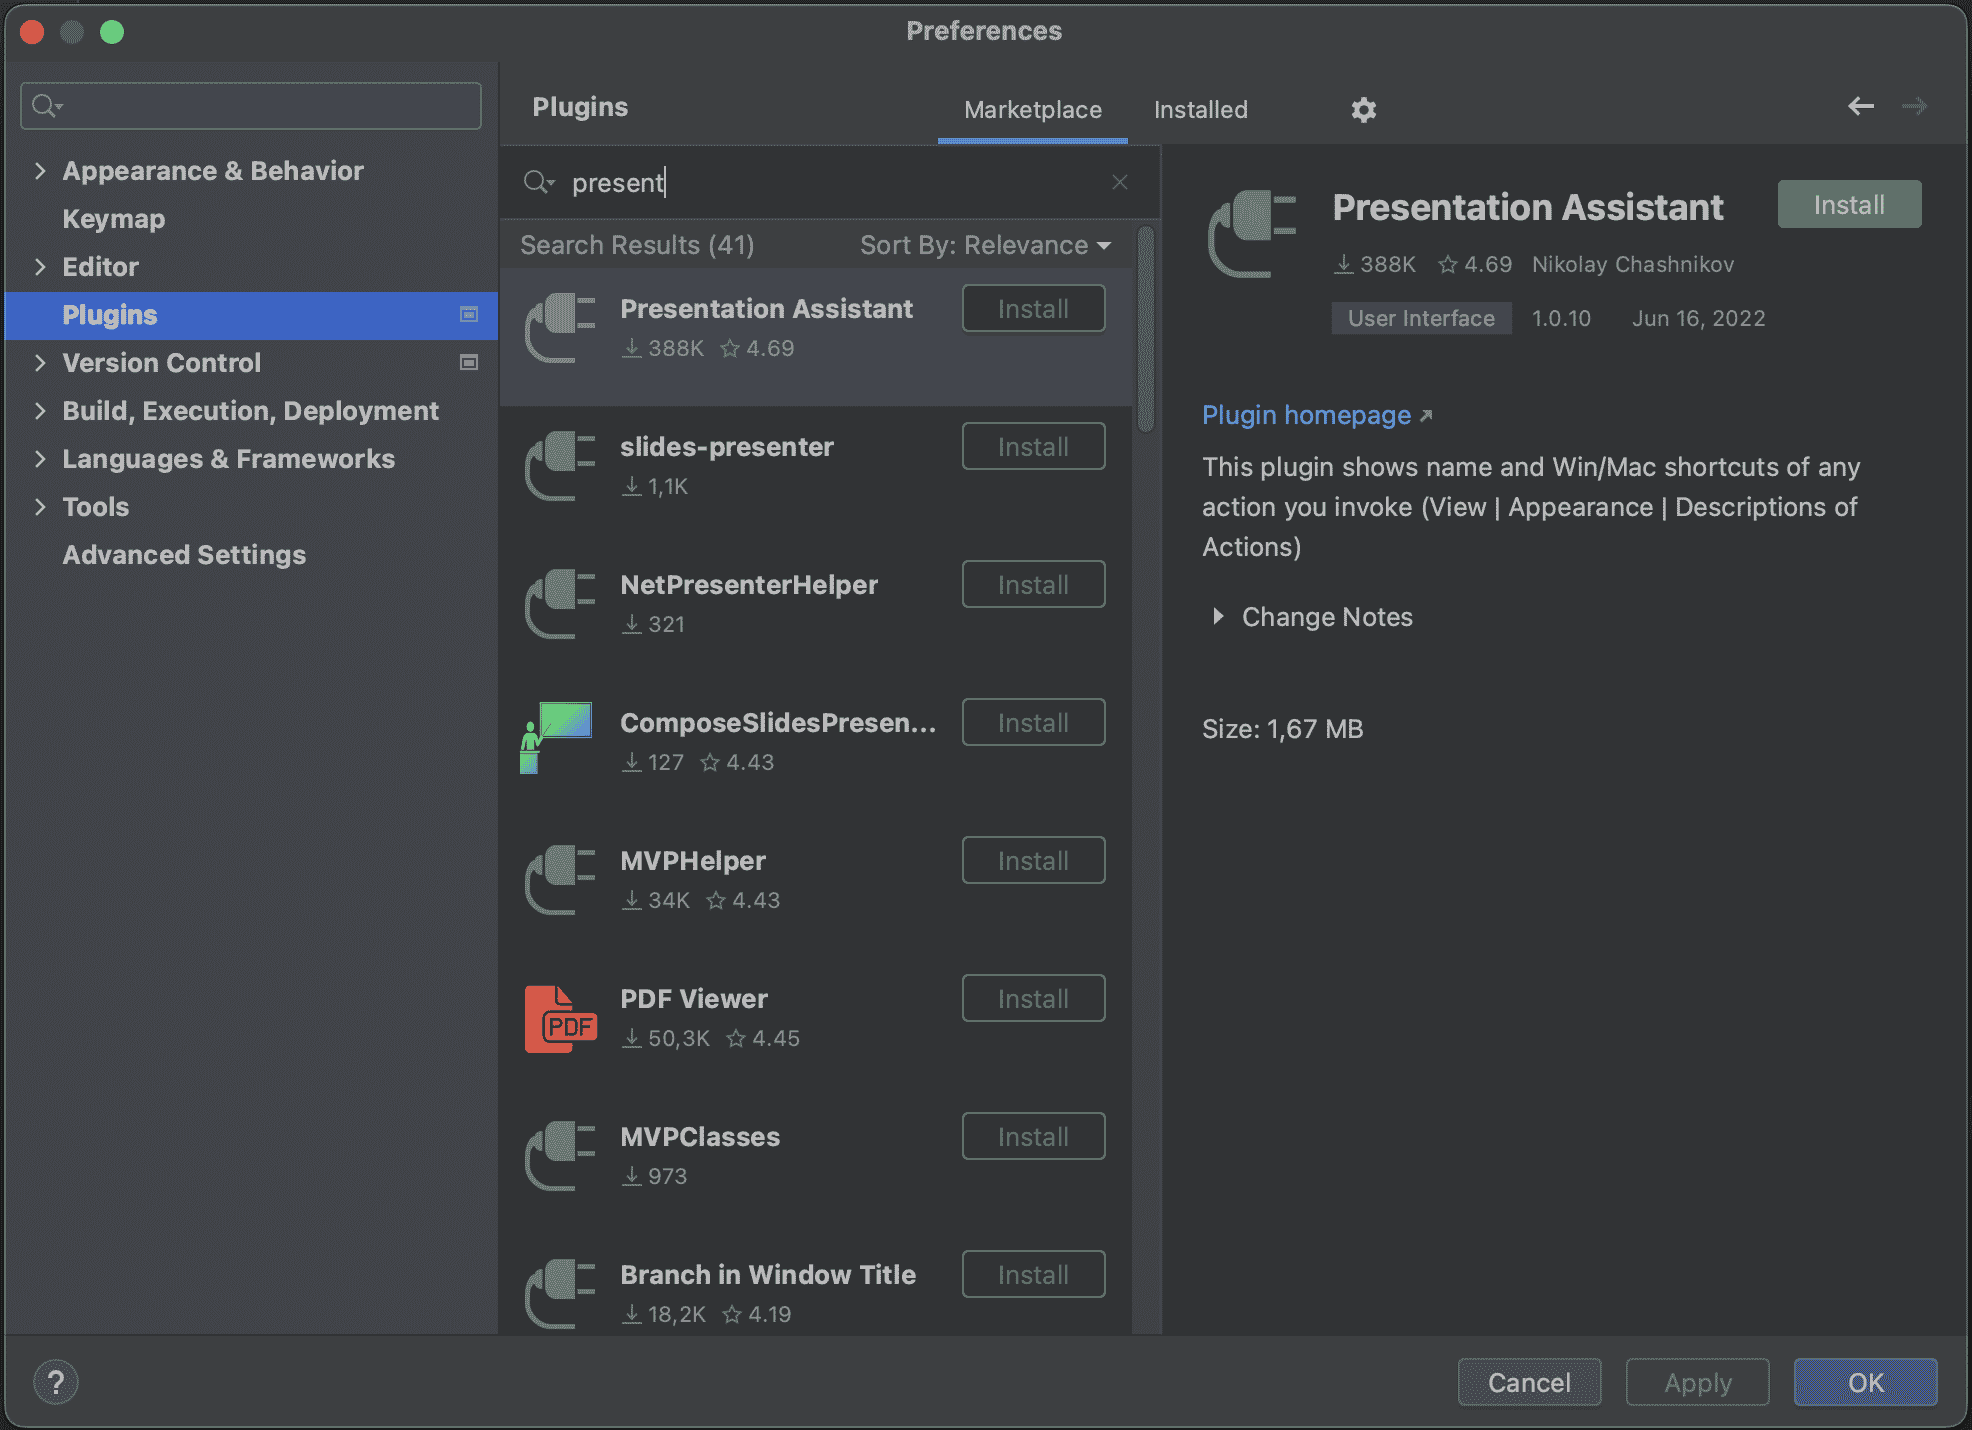The height and width of the screenshot is (1430, 1972).
Task: Click the Presentation Assistant plug icon
Action: [x=560, y=328]
